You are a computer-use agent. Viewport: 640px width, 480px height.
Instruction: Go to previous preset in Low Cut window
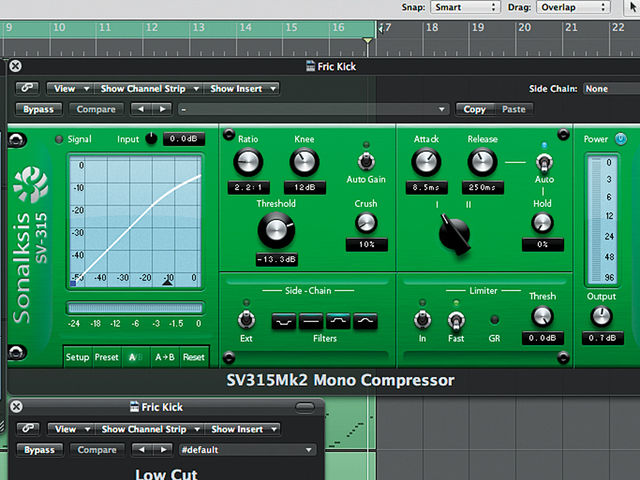pyautogui.click(x=142, y=450)
